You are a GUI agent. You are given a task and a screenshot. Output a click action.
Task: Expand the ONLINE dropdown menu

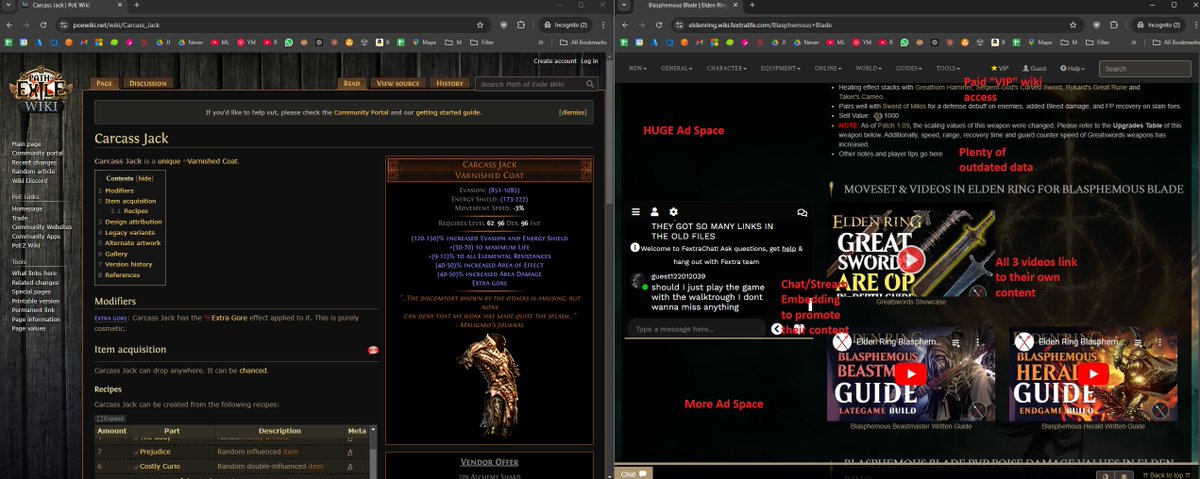point(829,68)
